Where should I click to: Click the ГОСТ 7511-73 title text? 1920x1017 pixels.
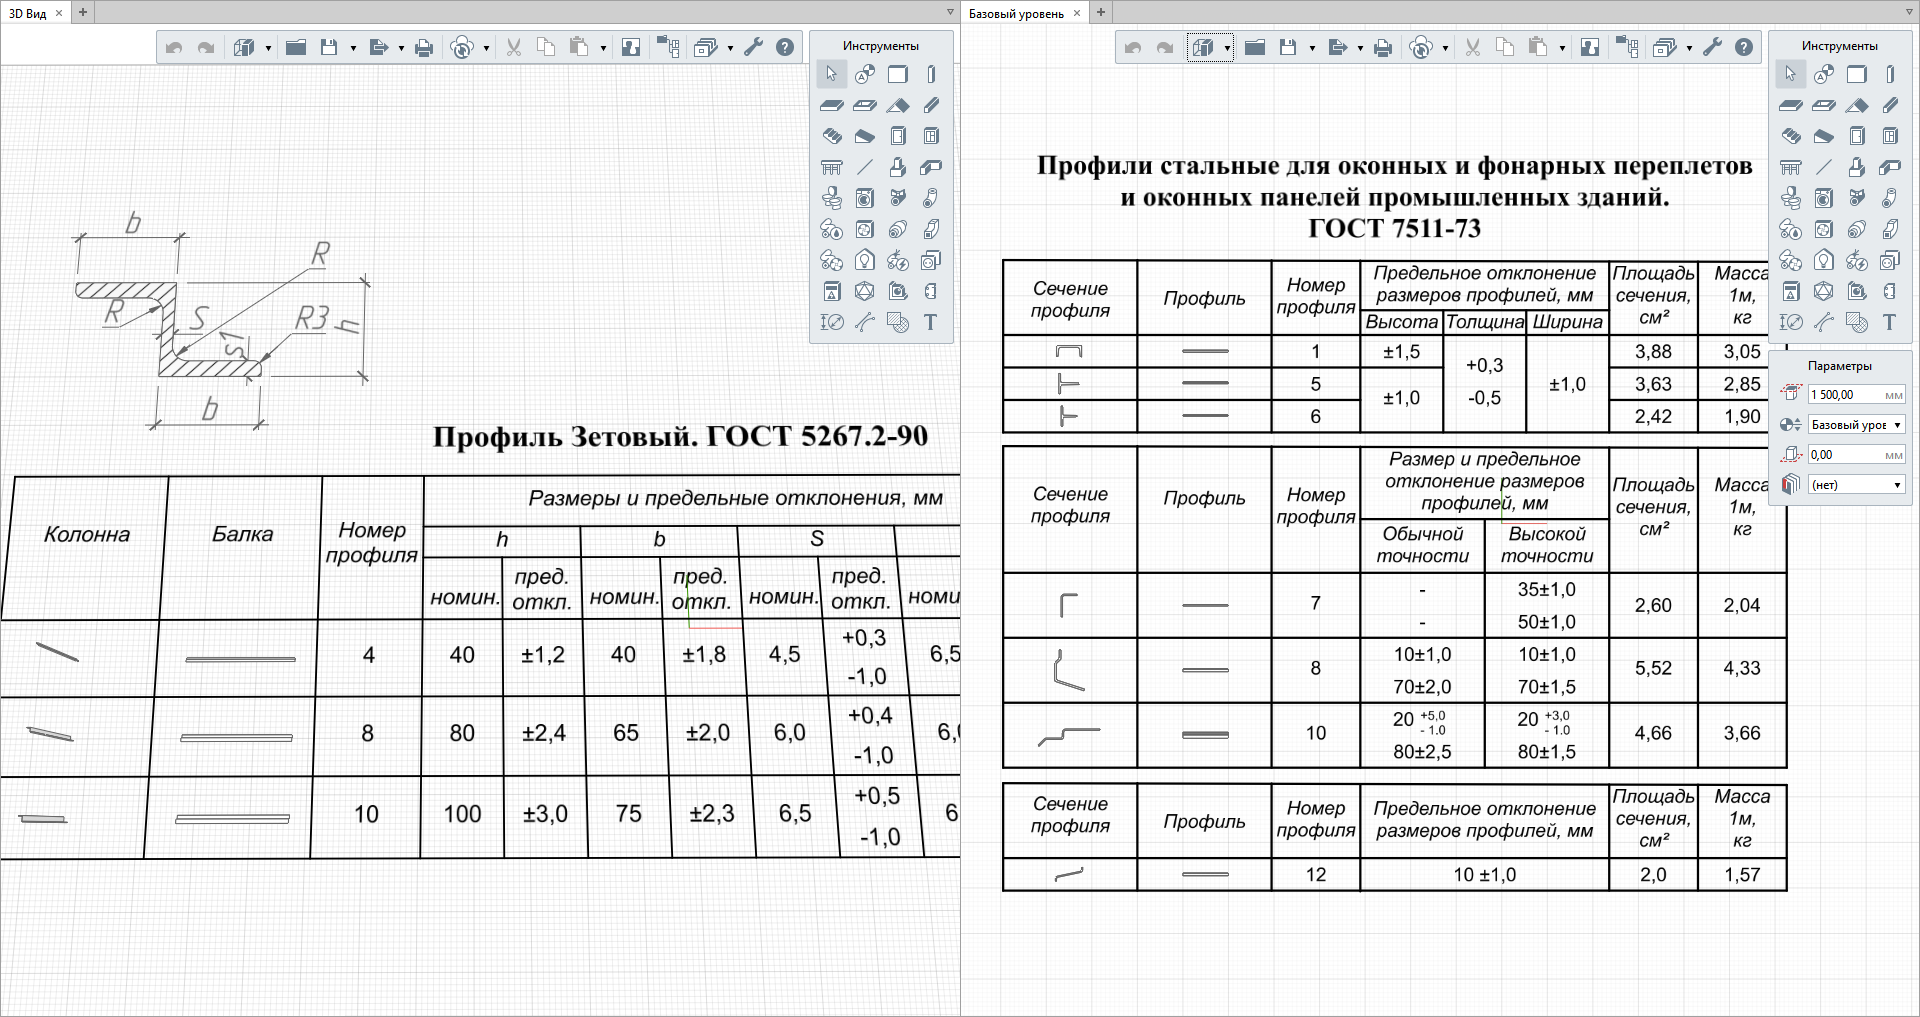1394,228
